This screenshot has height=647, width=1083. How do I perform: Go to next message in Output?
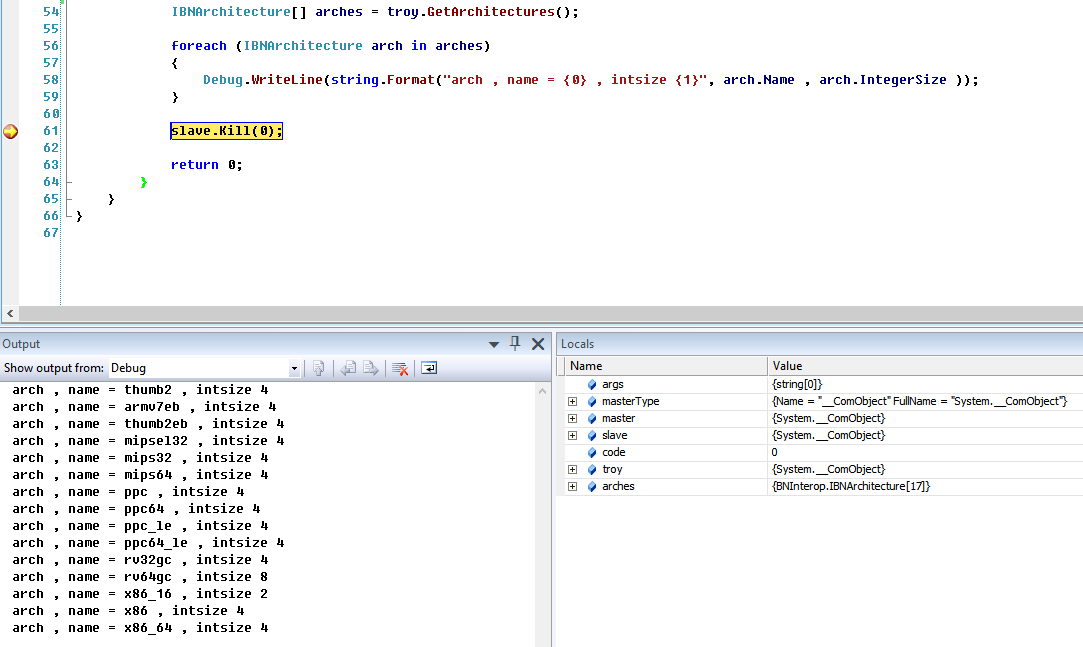pyautogui.click(x=371, y=368)
